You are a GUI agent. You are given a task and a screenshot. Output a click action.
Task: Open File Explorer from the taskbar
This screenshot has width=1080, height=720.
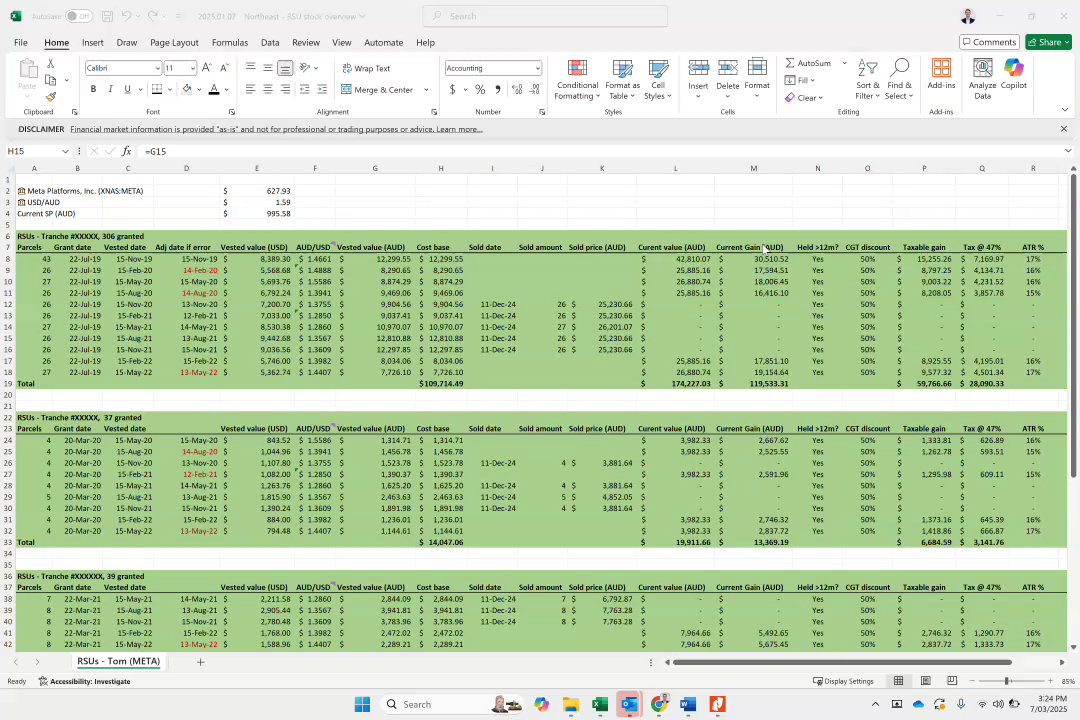[x=570, y=704]
